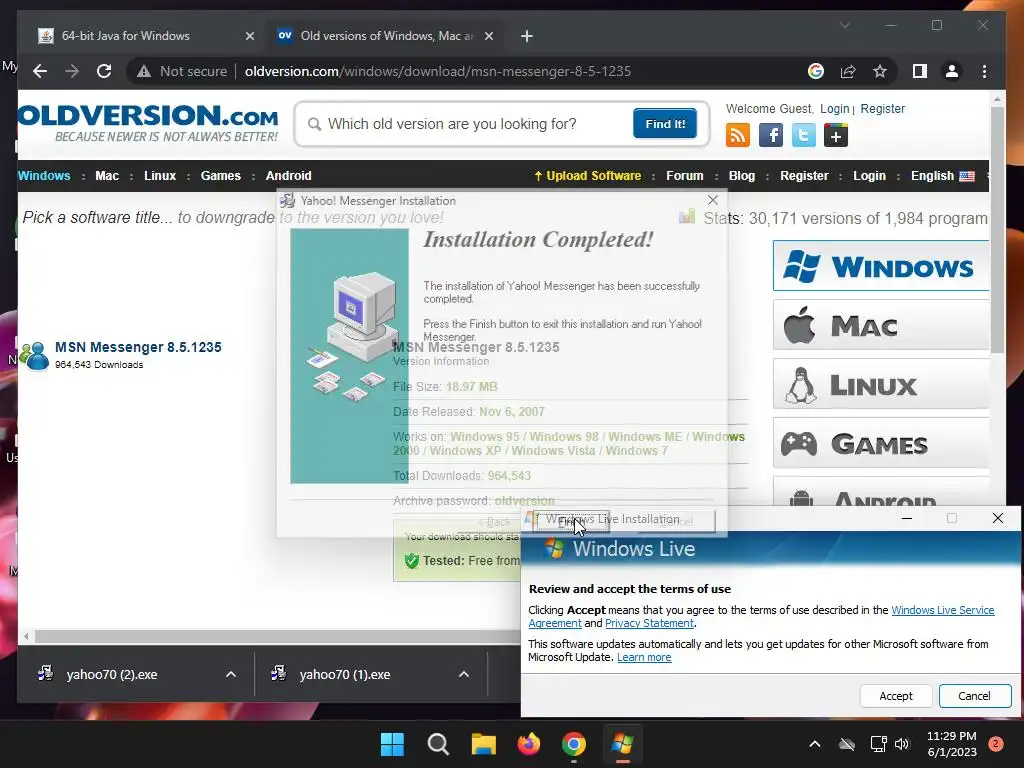The image size is (1024, 768).
Task: Launch Firefox from taskbar
Action: (x=529, y=744)
